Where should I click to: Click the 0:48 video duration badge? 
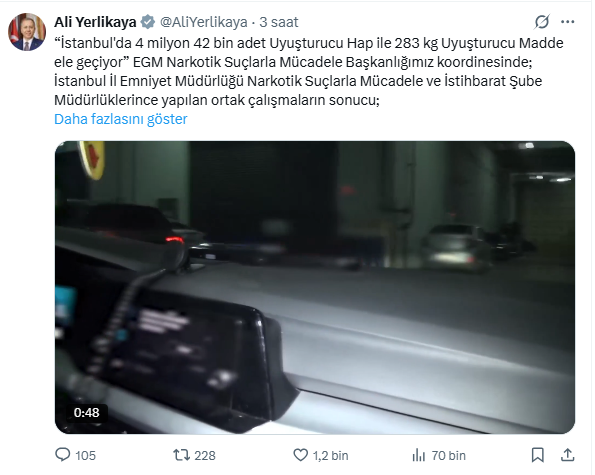coord(87,412)
